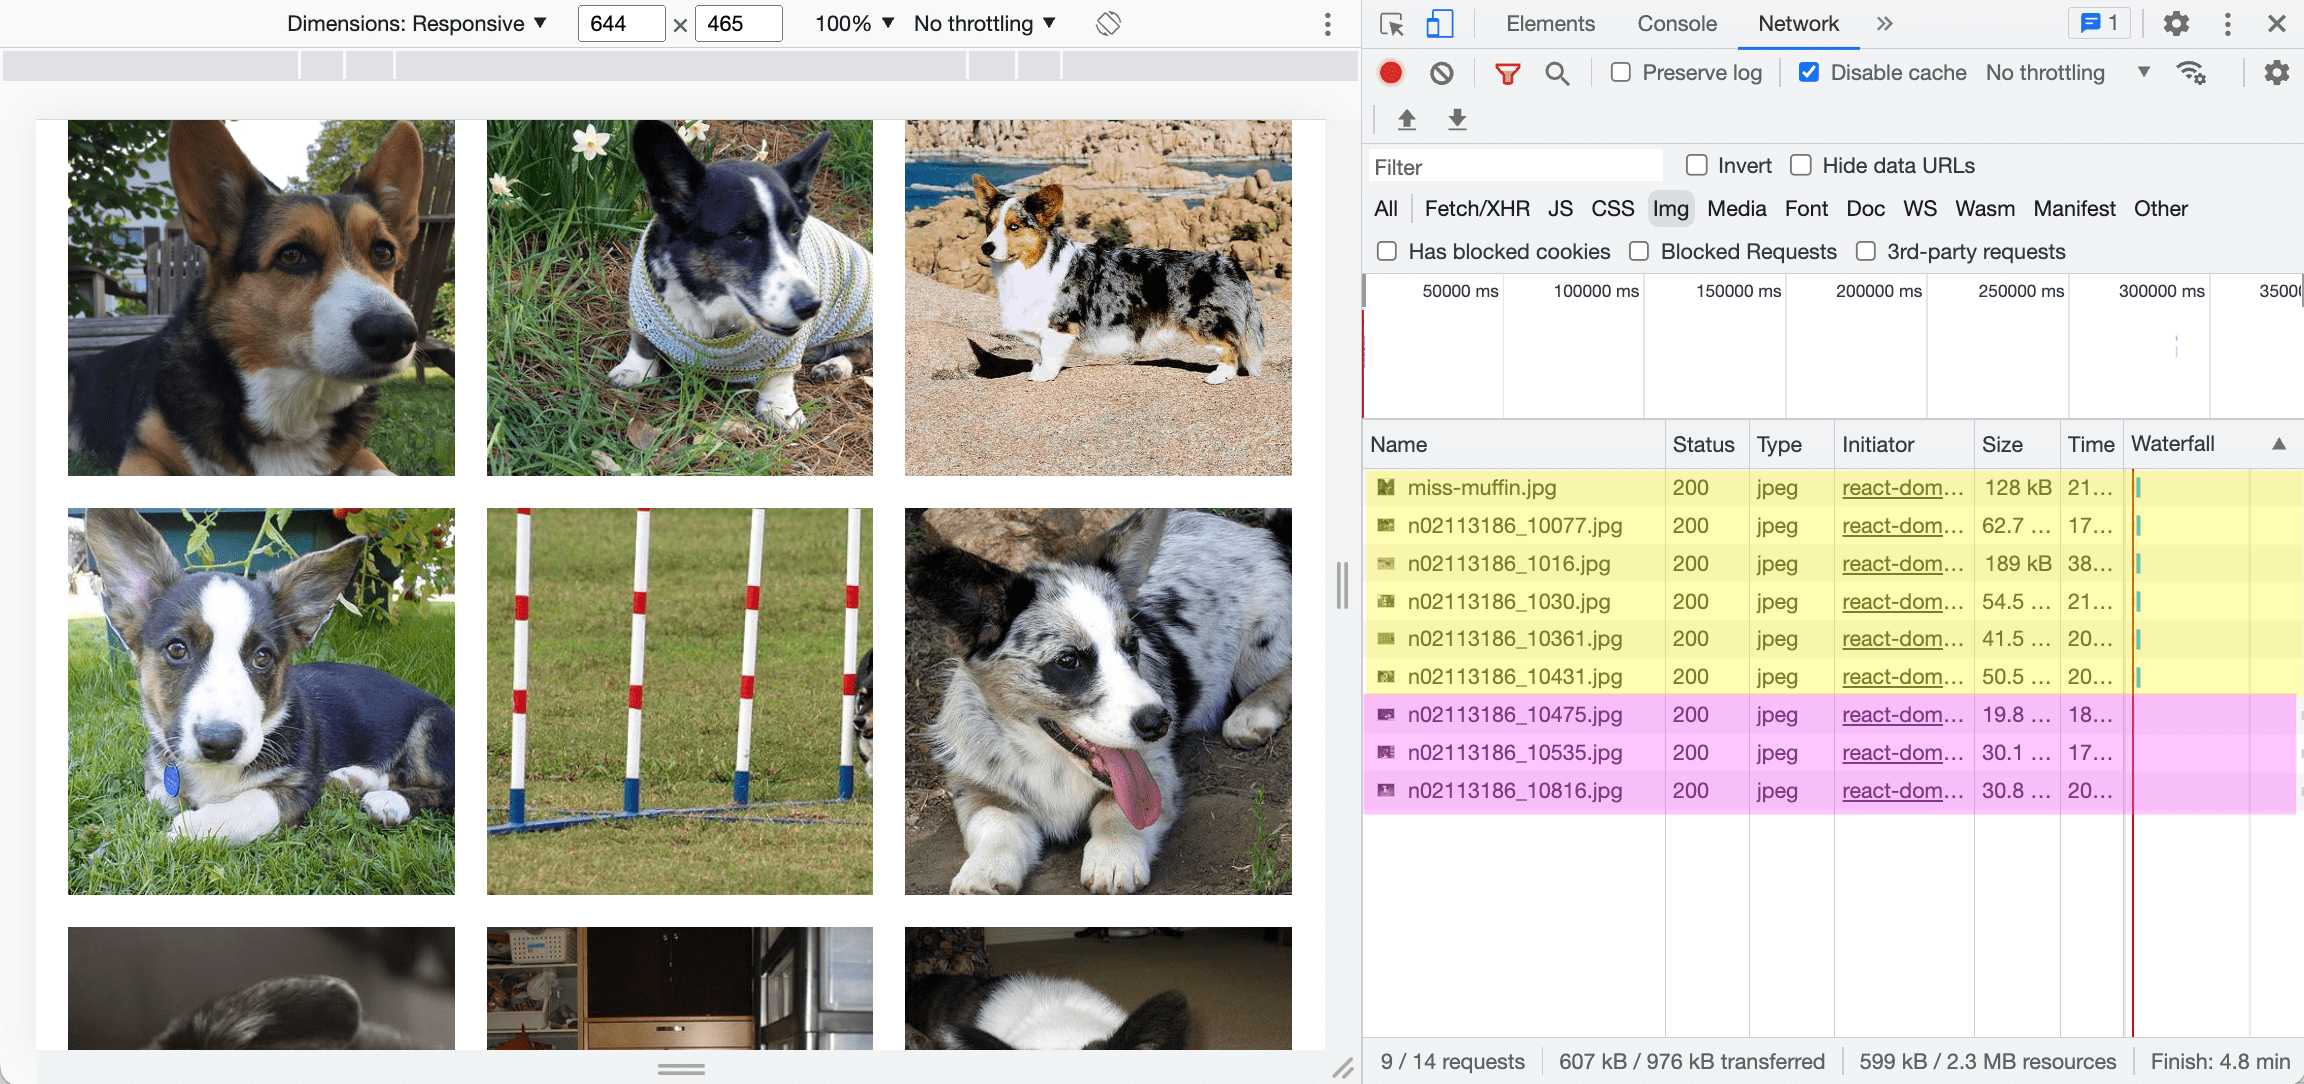Screen dimensions: 2304x1084
Task: Grab the viewport right-edge resize handle
Action: click(1342, 585)
